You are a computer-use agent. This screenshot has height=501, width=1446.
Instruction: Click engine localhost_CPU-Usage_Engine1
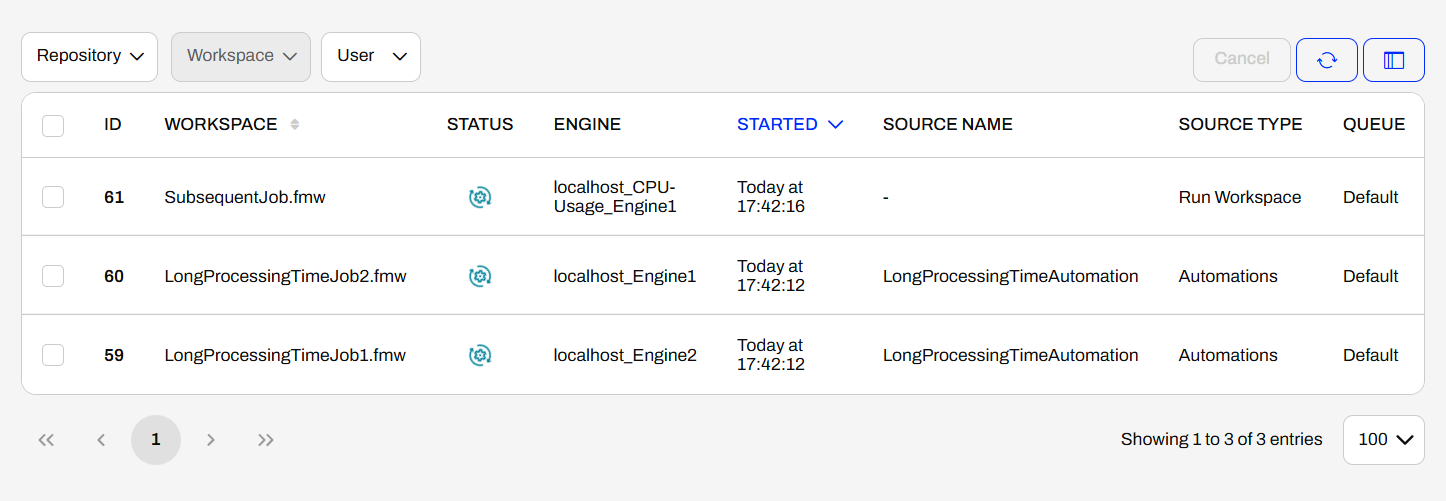615,197
